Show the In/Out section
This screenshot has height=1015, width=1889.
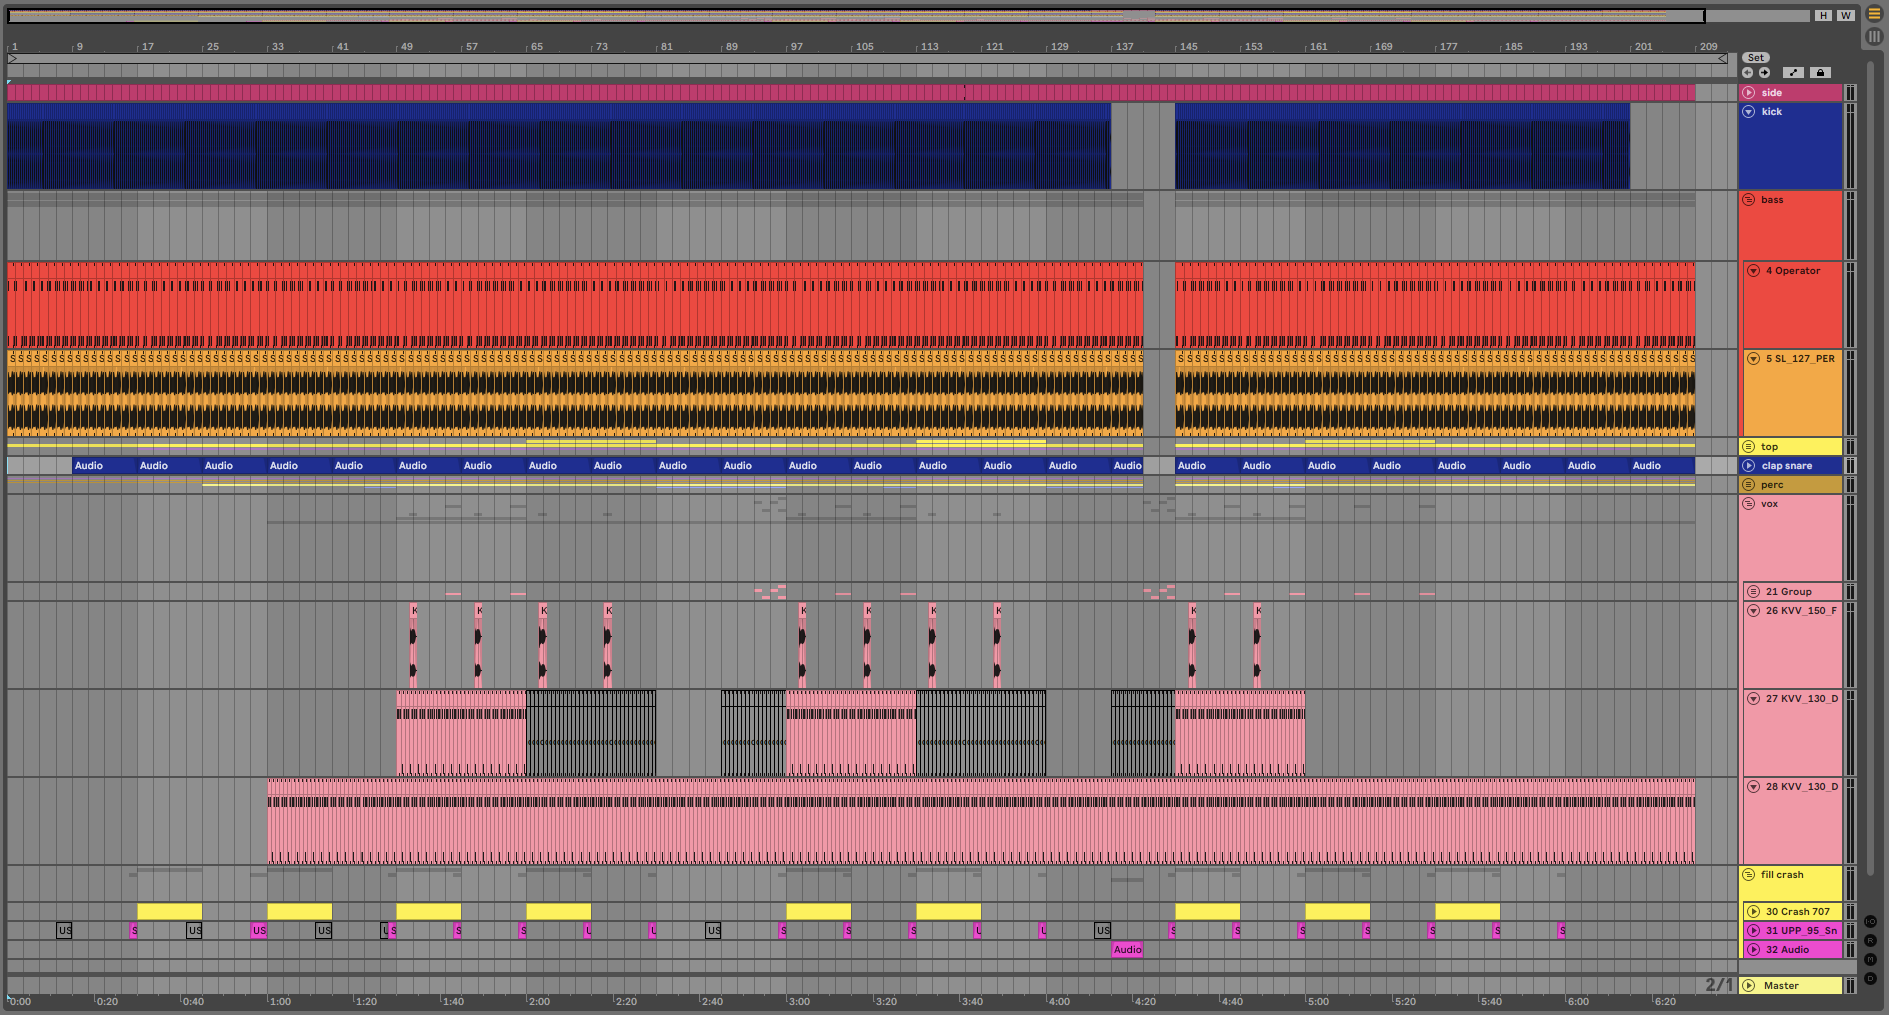1871,921
